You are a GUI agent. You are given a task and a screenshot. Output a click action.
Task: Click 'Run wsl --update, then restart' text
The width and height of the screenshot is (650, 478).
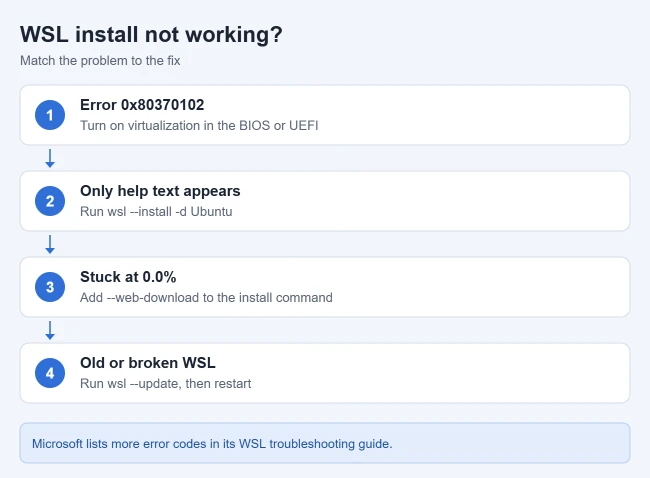[165, 383]
